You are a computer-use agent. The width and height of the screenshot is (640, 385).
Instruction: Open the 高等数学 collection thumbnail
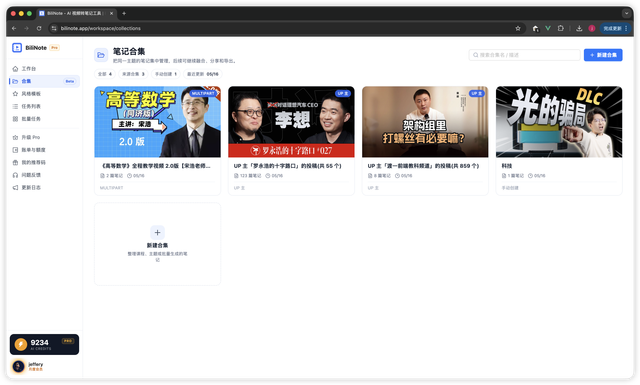point(158,122)
